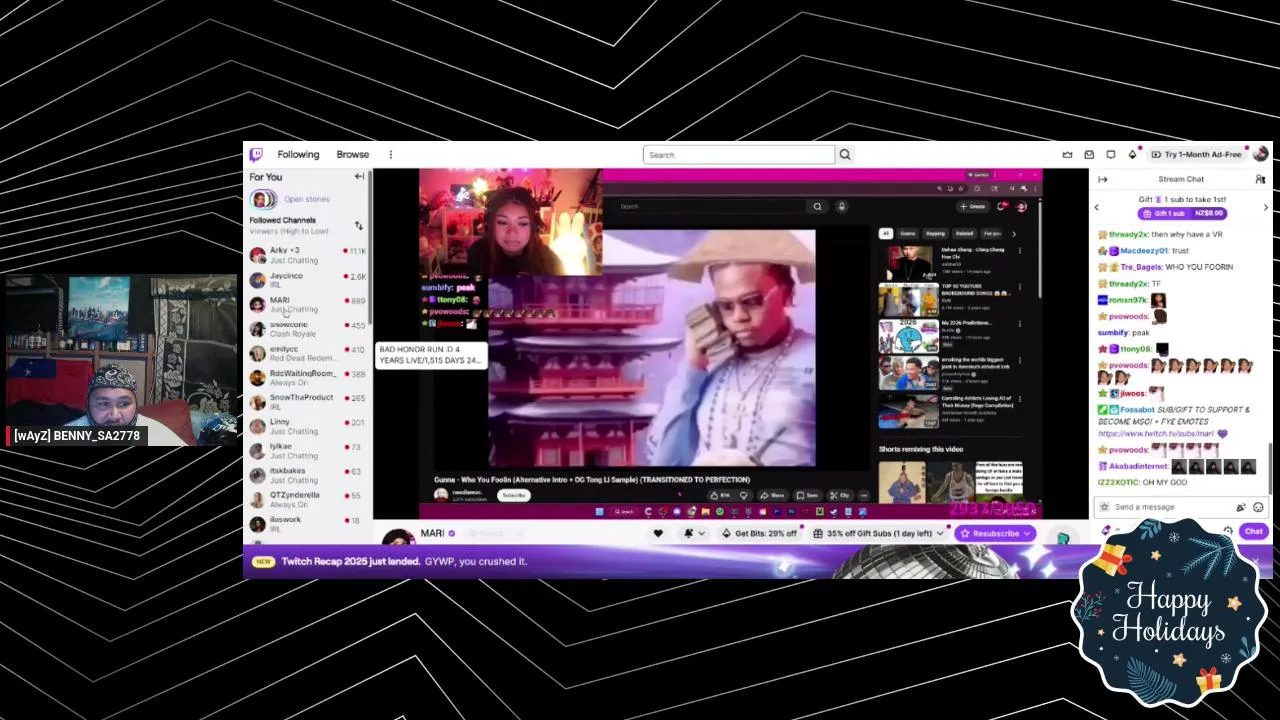Click the Clip button in streamed YouTube

tap(840, 495)
